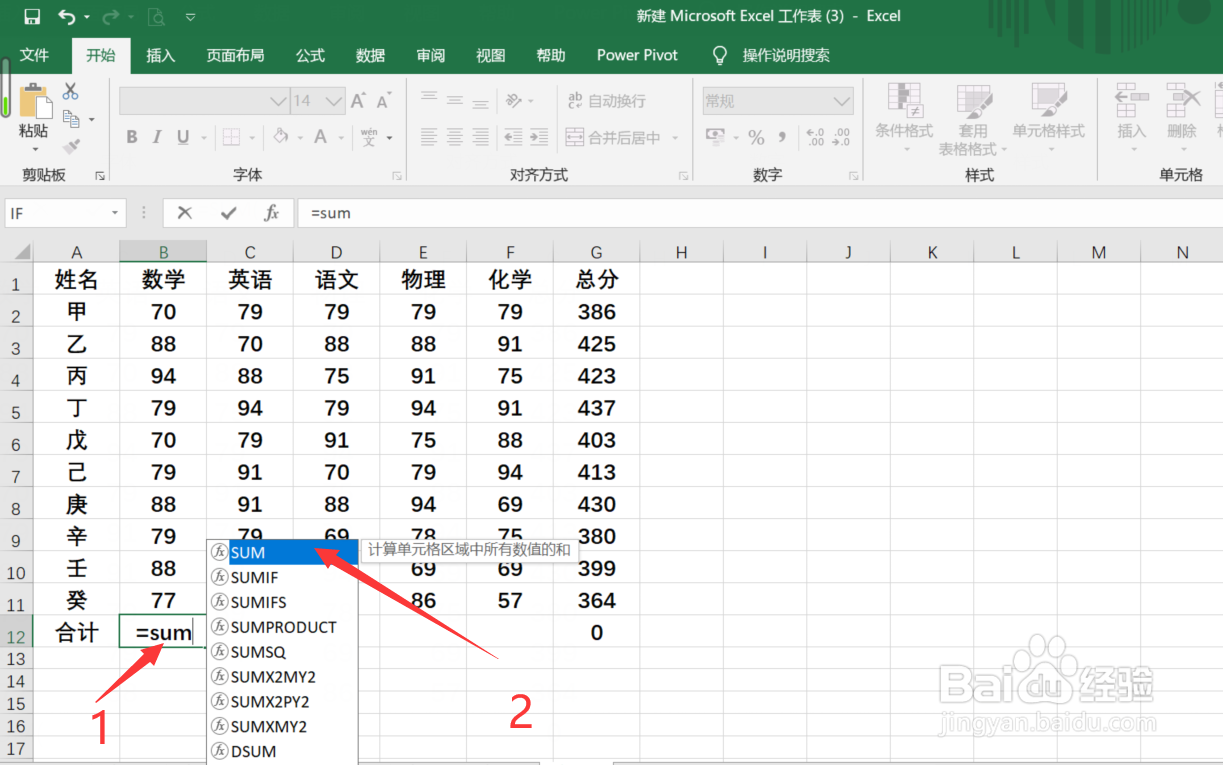Switch to the Power Pivot tab

point(637,56)
